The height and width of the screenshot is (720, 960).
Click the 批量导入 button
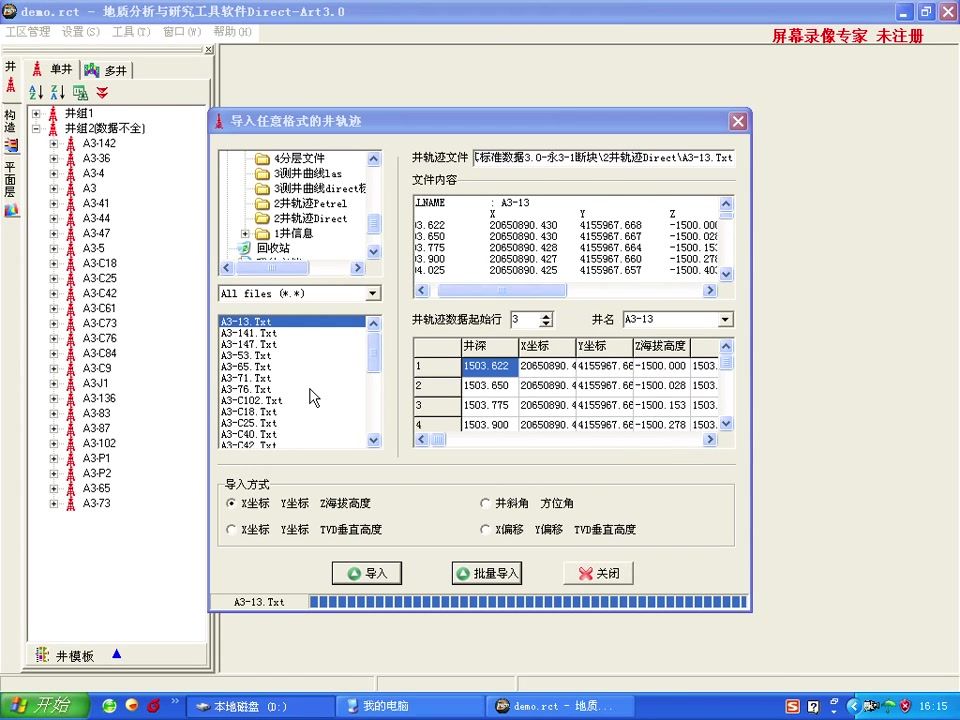pyautogui.click(x=487, y=574)
